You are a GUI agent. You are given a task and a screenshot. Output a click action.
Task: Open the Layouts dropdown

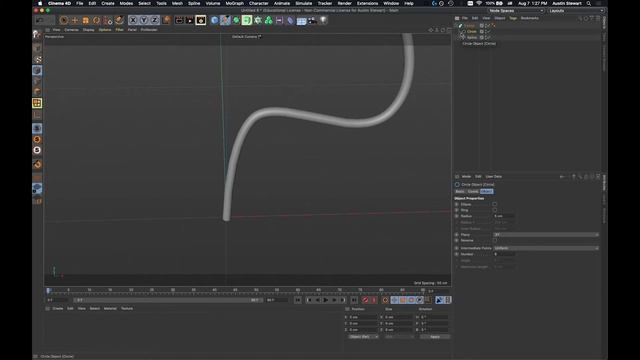coord(576,11)
